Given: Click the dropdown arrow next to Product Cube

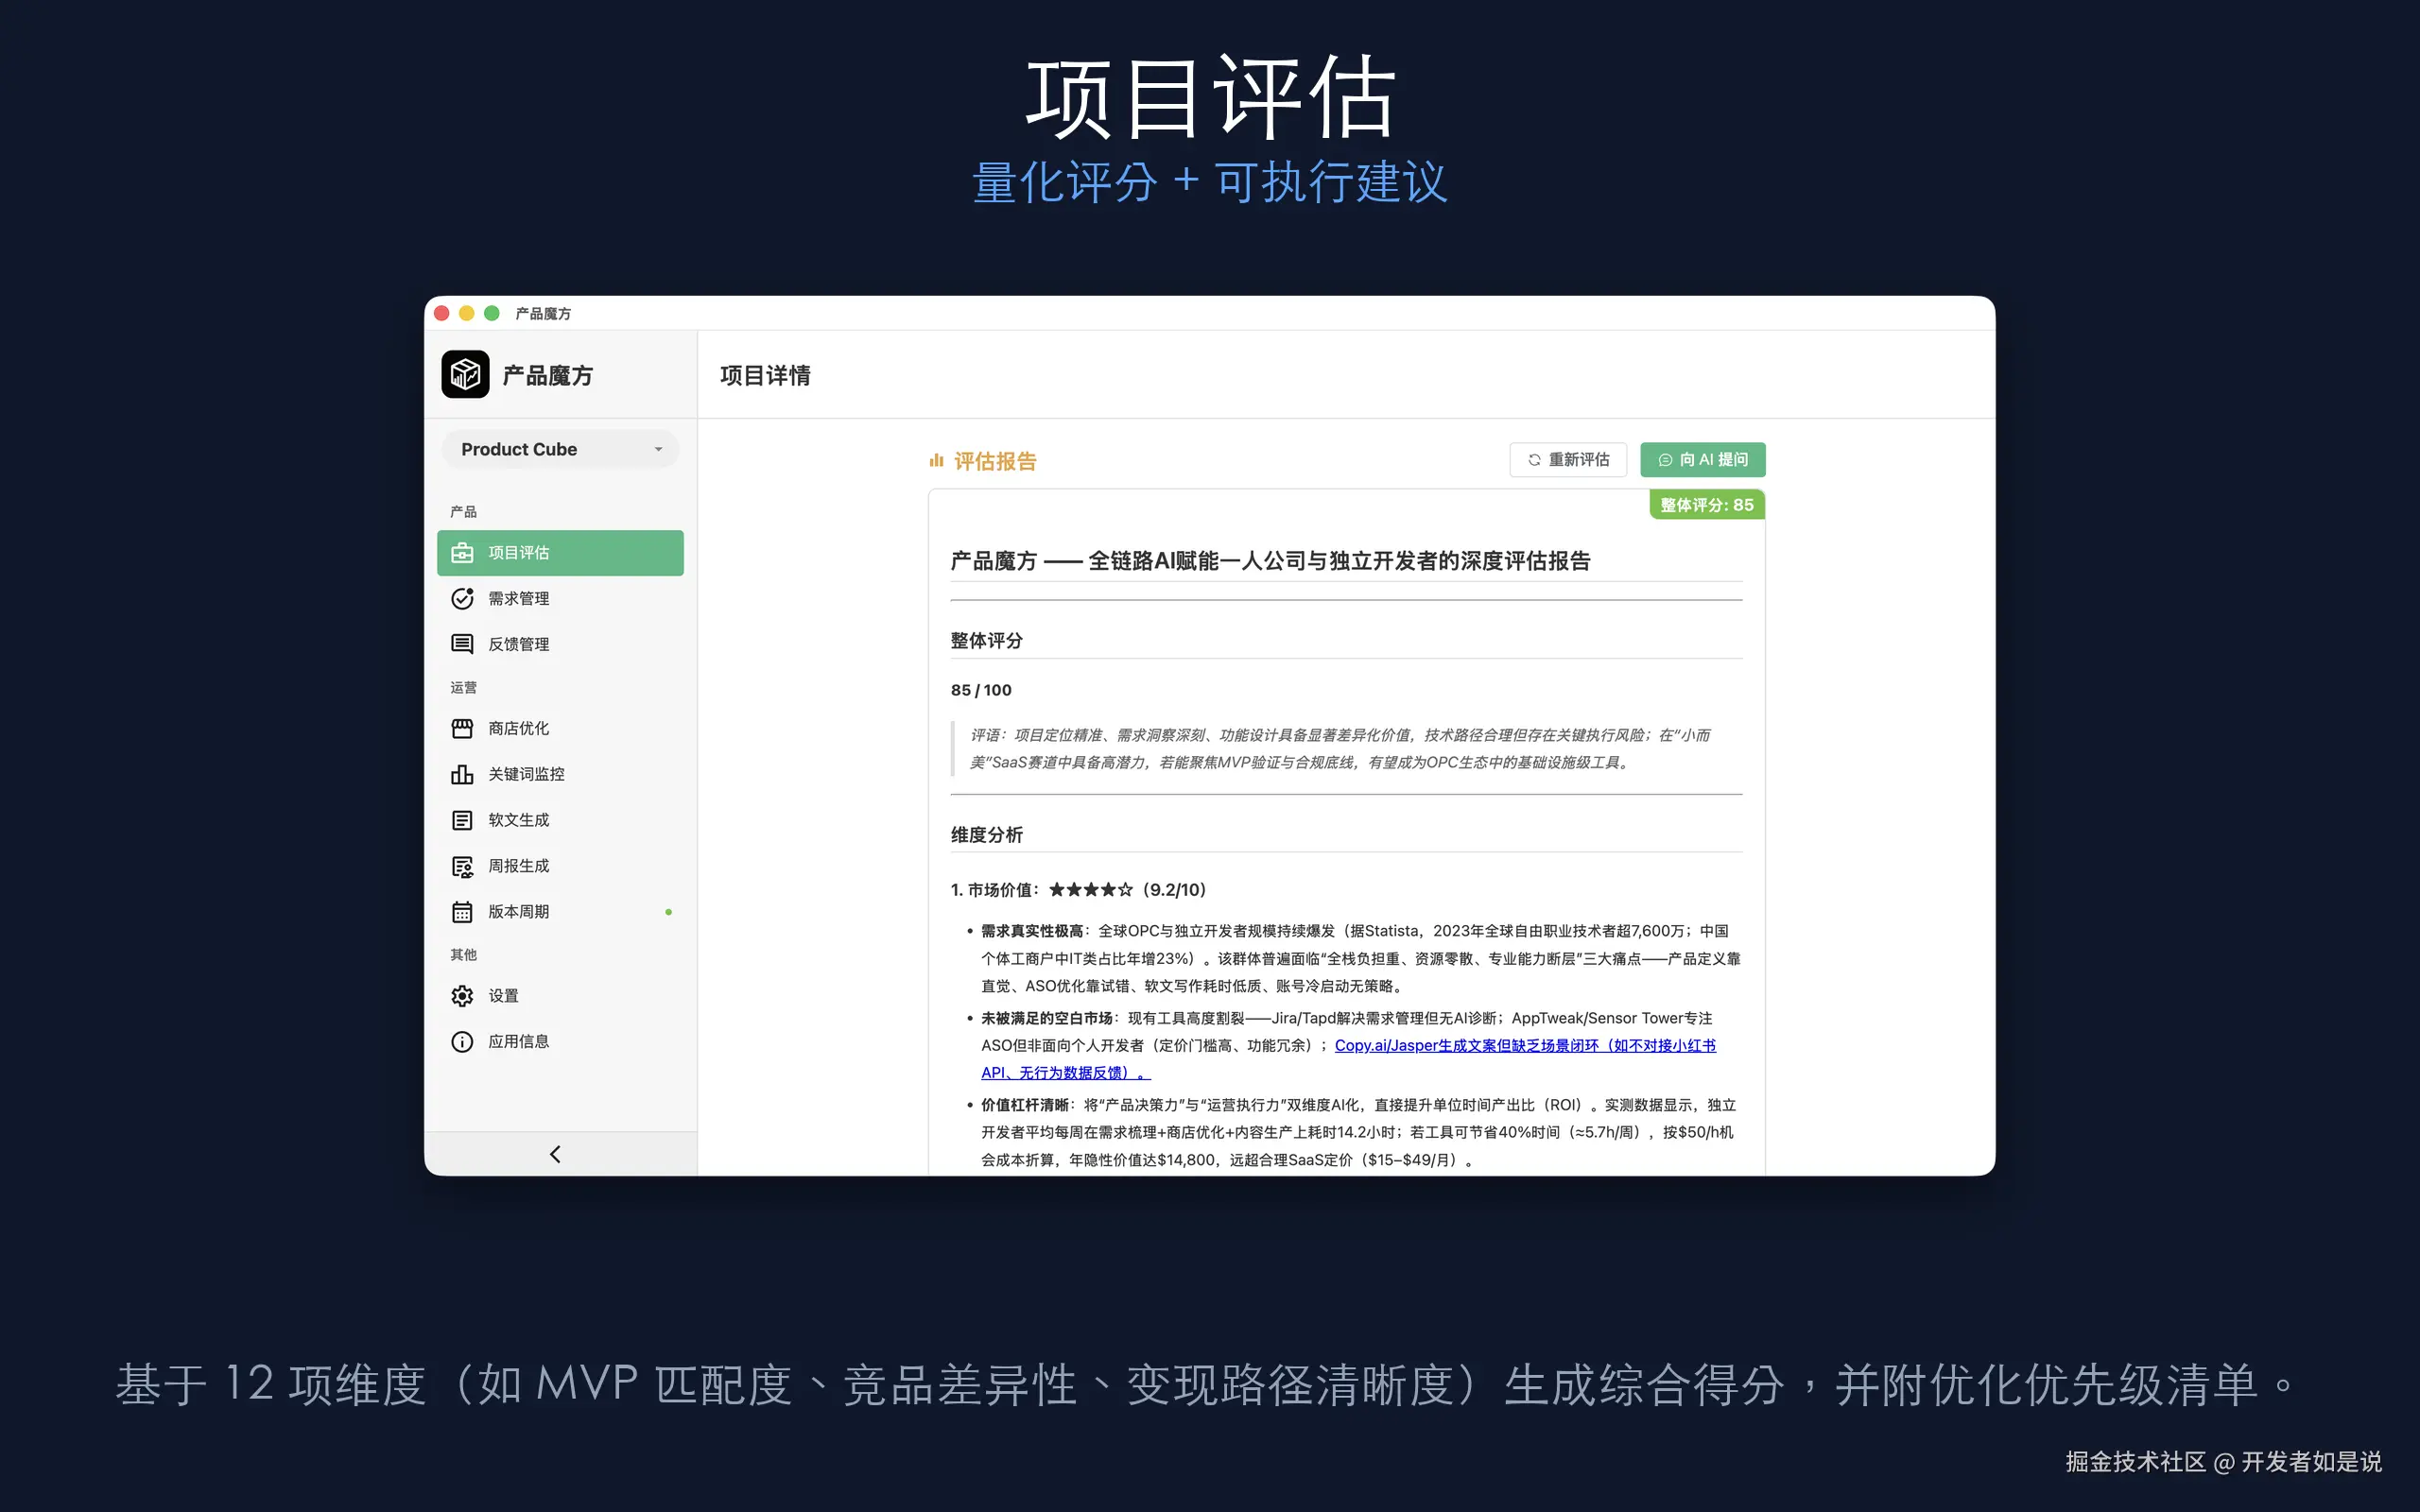Looking at the screenshot, I should [x=658, y=450].
